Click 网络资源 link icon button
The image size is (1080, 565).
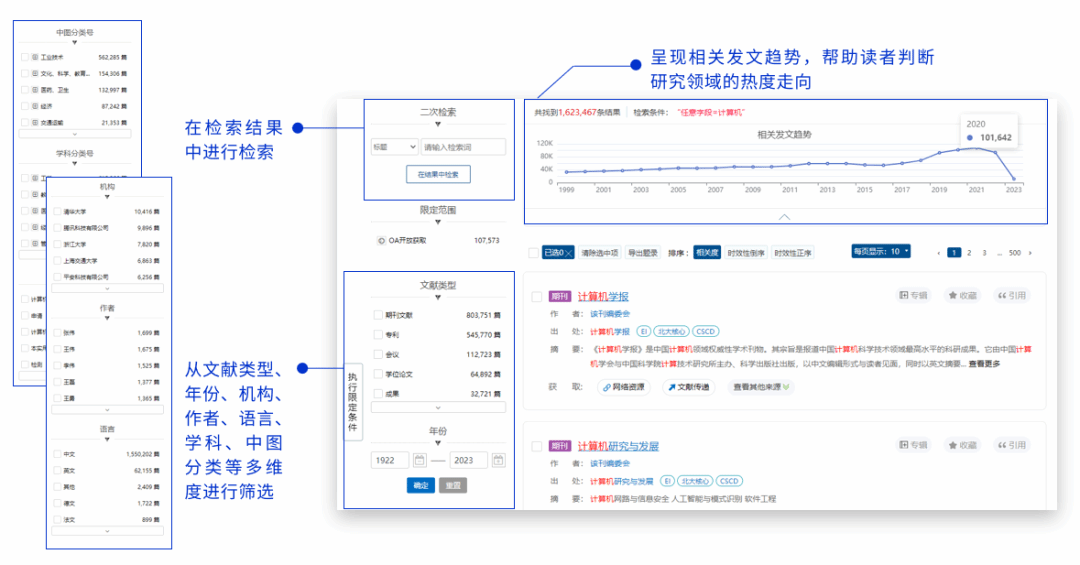coord(606,387)
